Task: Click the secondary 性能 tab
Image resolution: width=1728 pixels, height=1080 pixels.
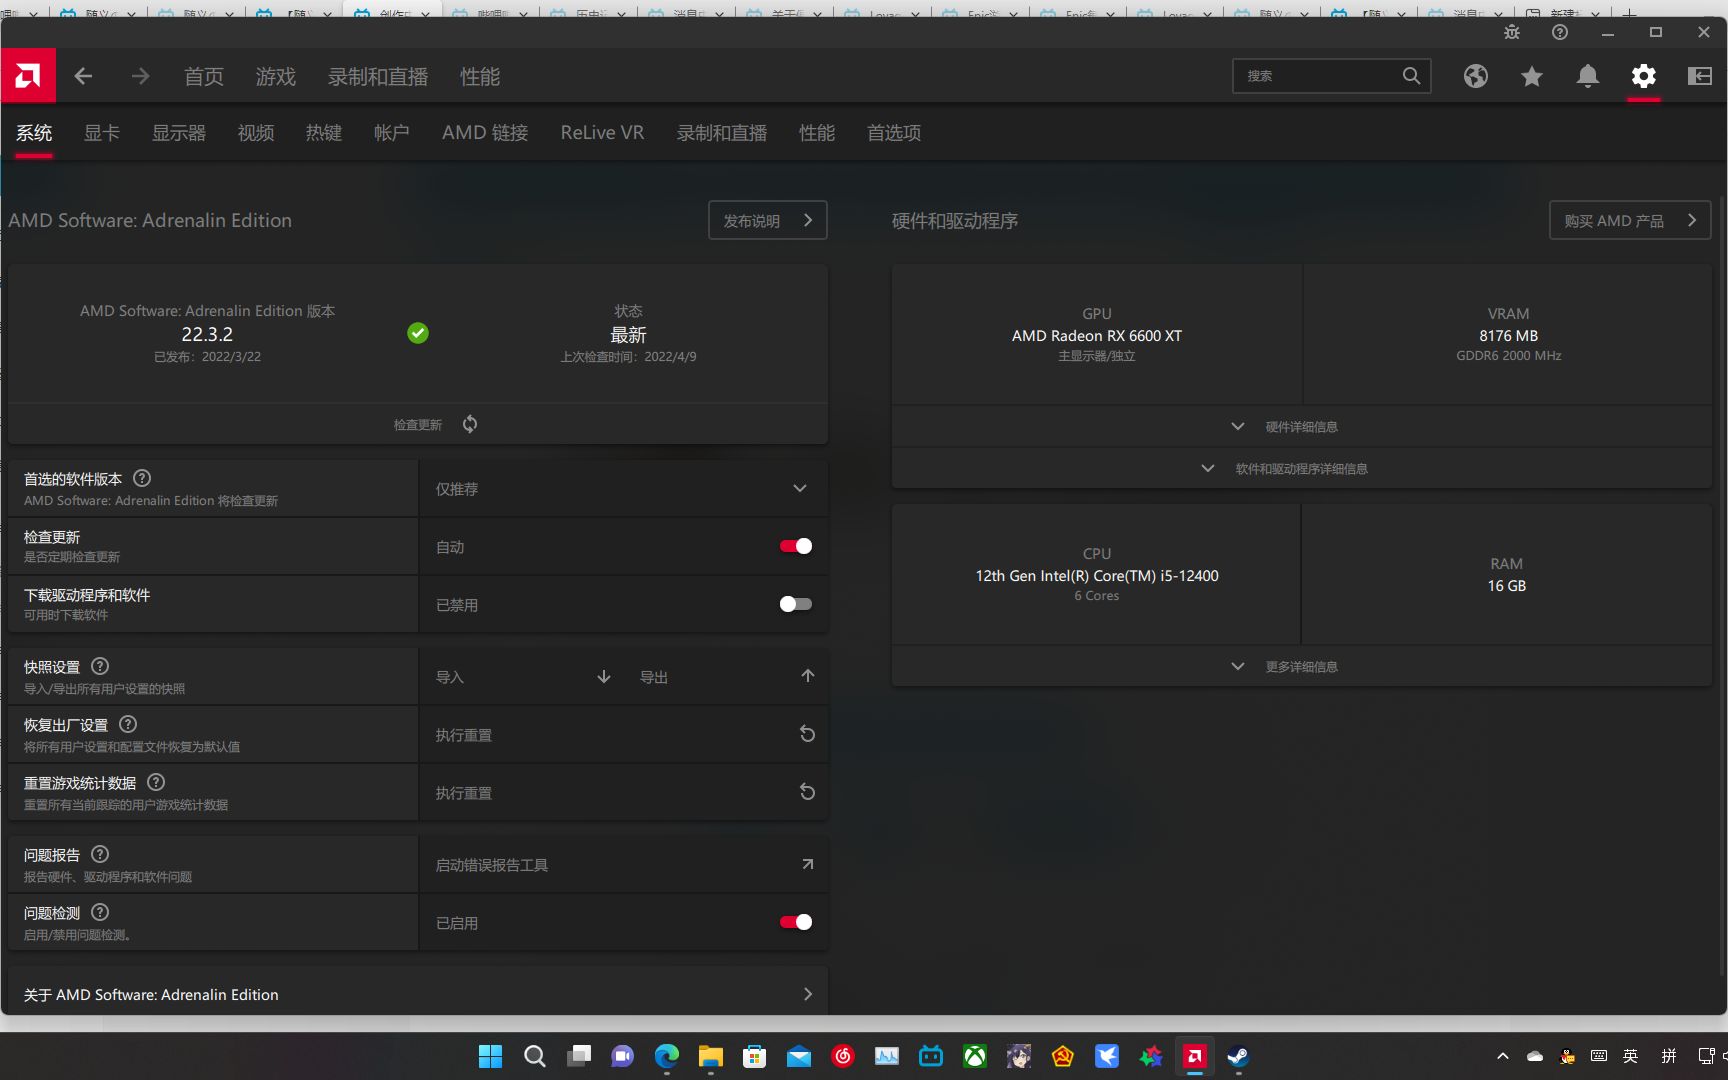Action: 817,133
